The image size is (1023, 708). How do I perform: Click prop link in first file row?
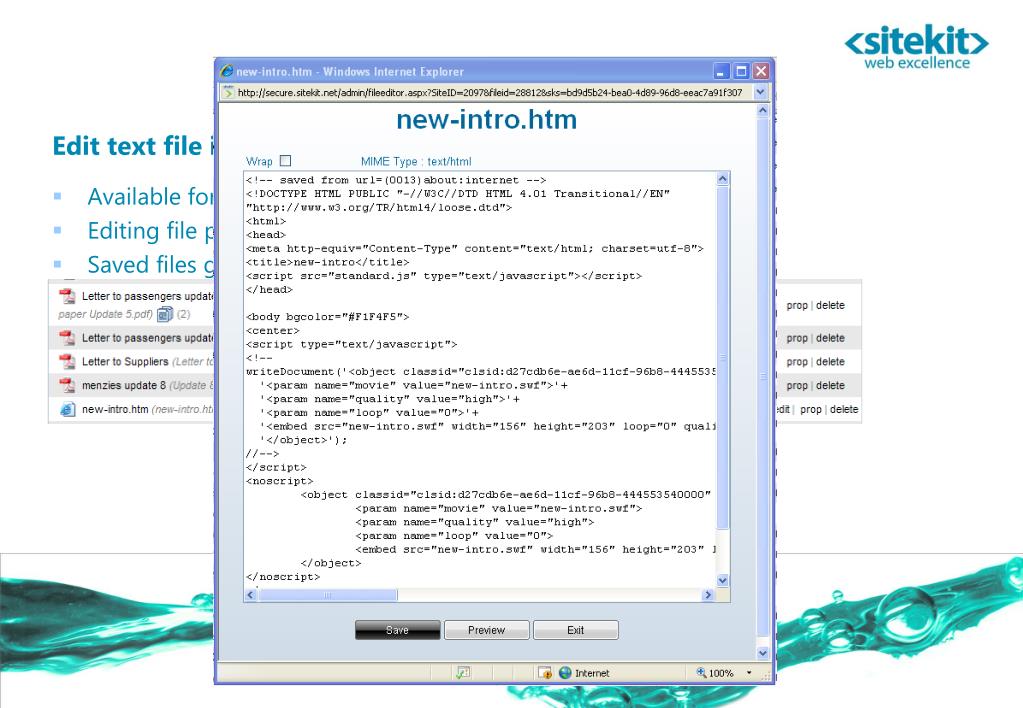pyautogui.click(x=797, y=305)
